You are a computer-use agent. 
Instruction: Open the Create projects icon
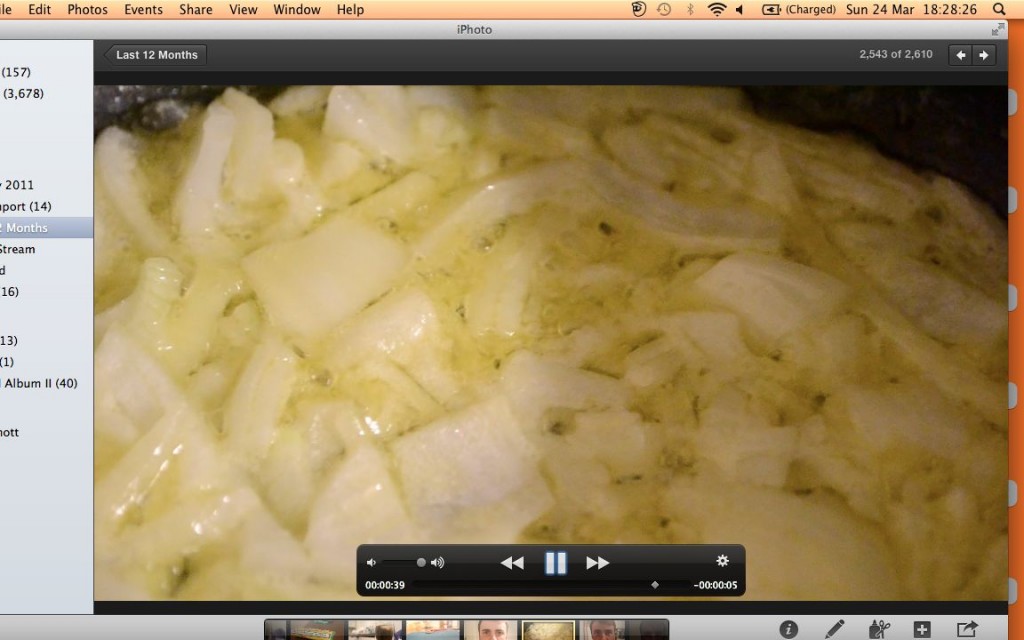(879, 629)
